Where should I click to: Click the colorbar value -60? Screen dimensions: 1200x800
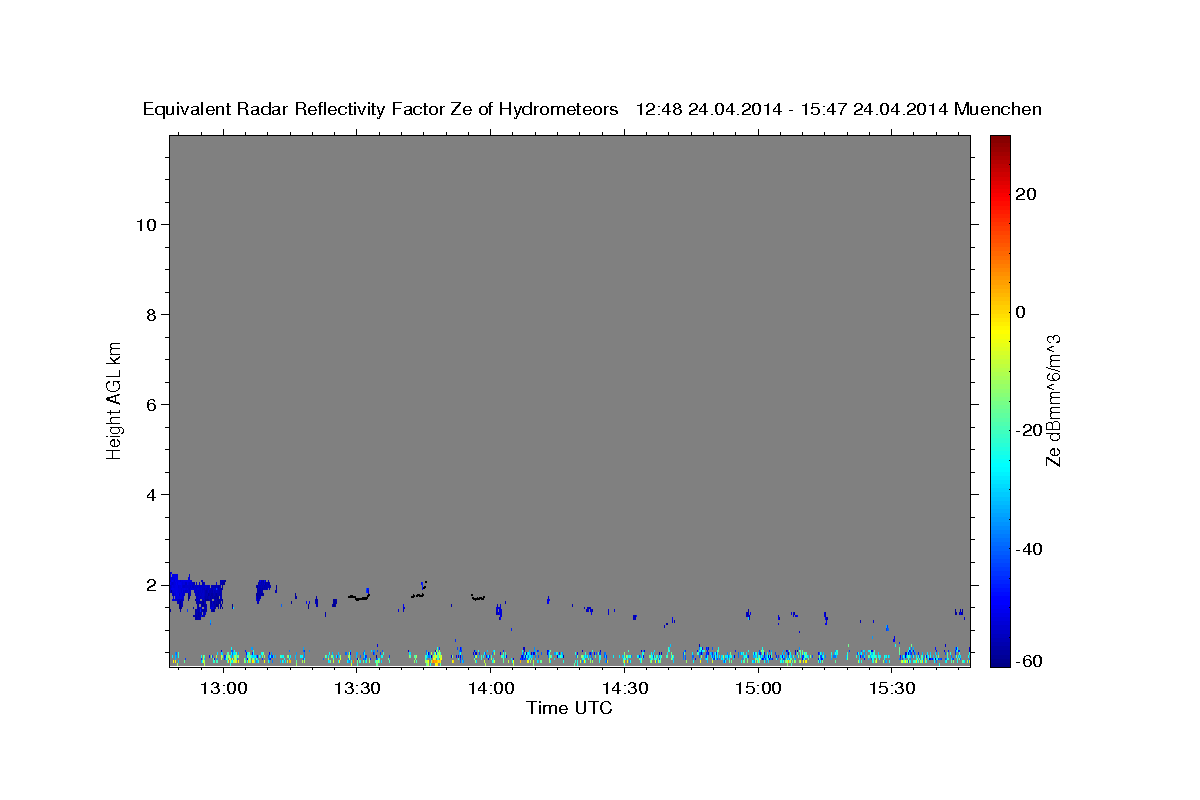tap(1030, 660)
